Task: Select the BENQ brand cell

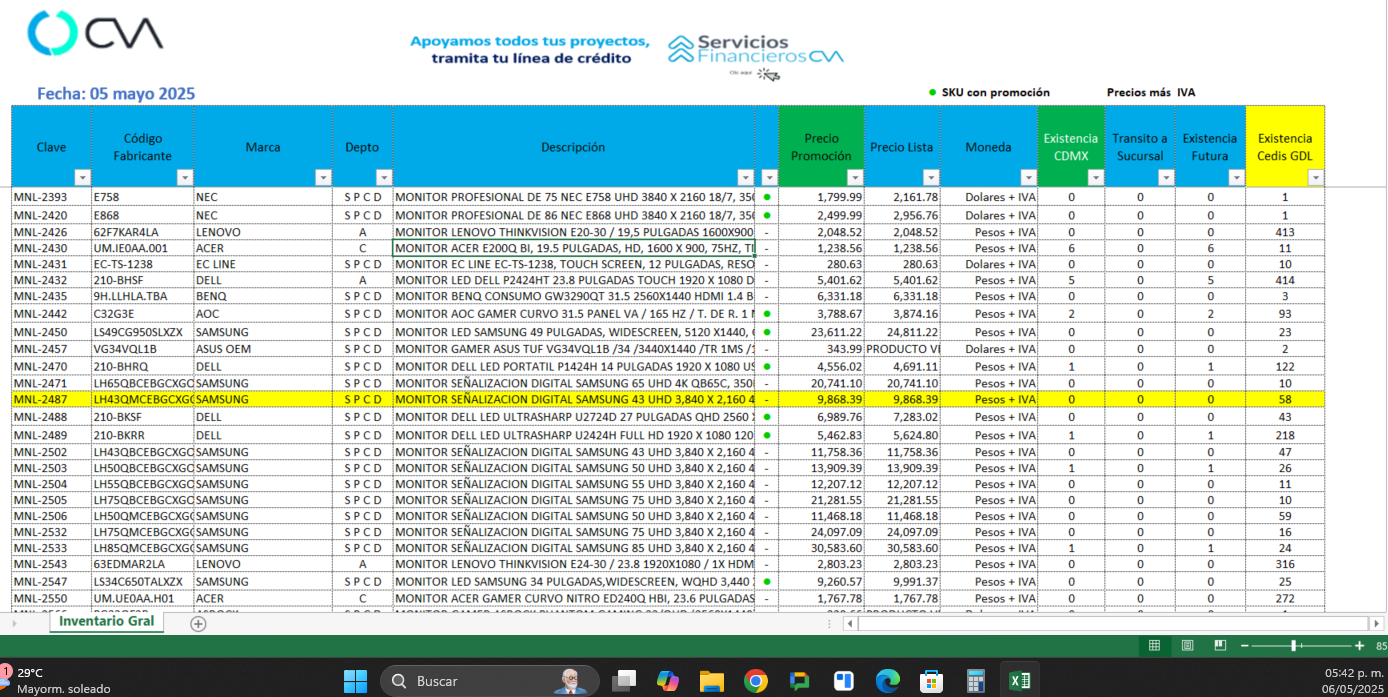Action: coord(263,296)
